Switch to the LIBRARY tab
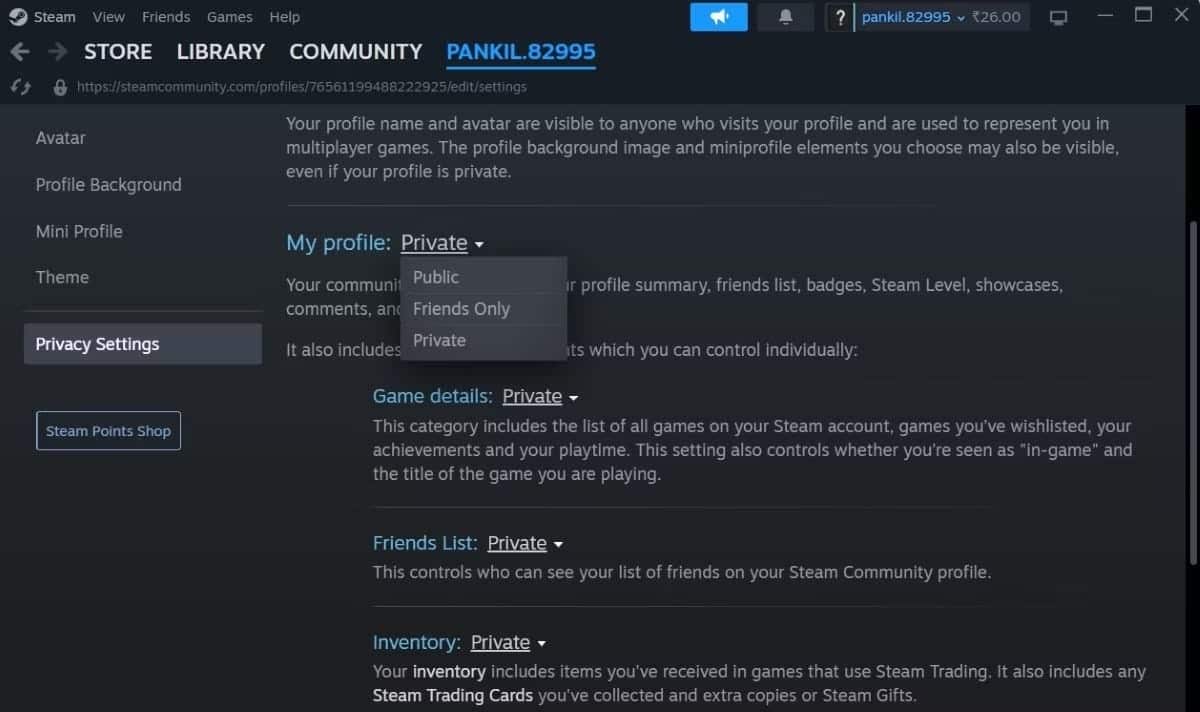 click(221, 51)
